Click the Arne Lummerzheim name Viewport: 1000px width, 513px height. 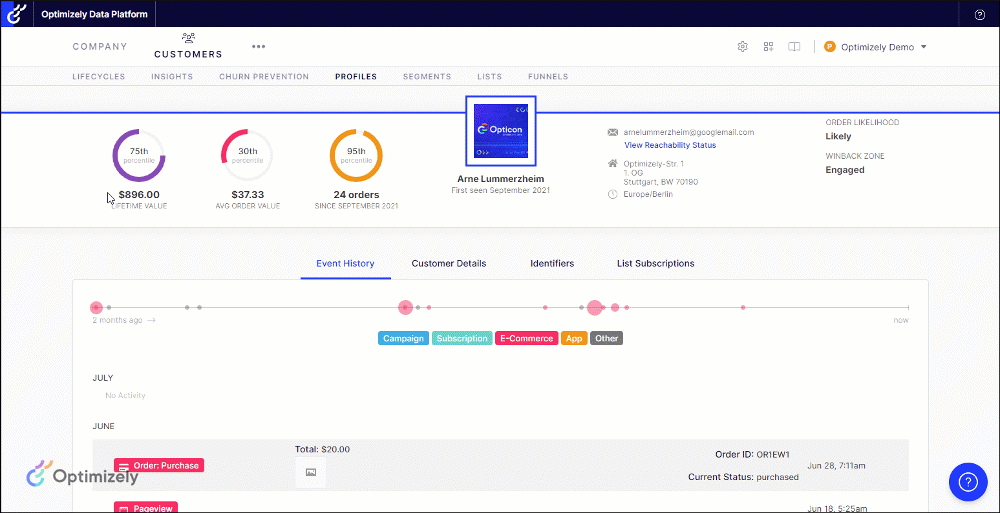click(501, 179)
